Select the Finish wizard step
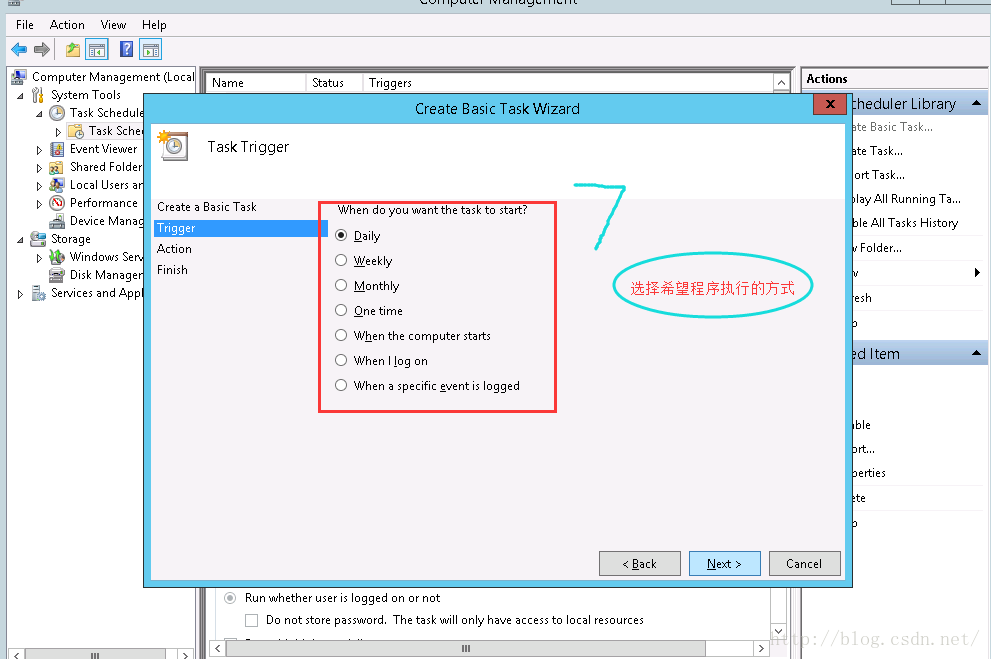Screen dimensions: 991x659 point(173,270)
